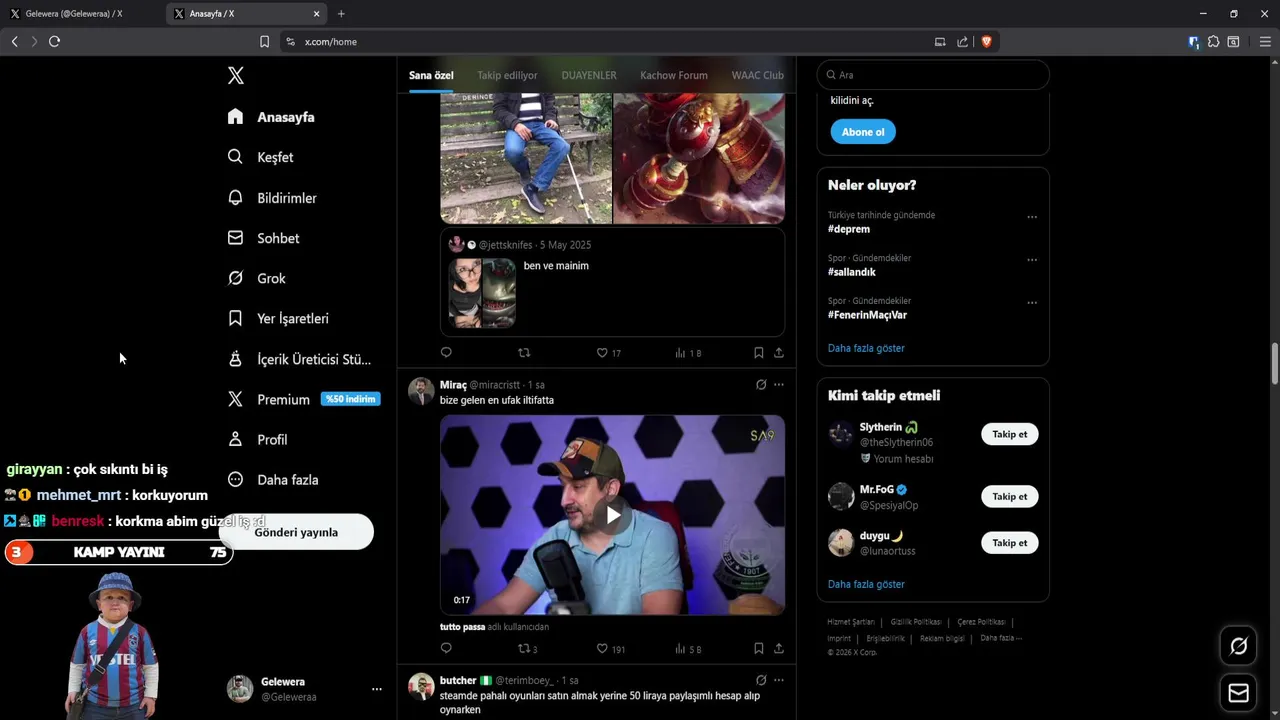Open Gizlilik Politikası footer link
This screenshot has width=1280, height=720.
coord(915,622)
